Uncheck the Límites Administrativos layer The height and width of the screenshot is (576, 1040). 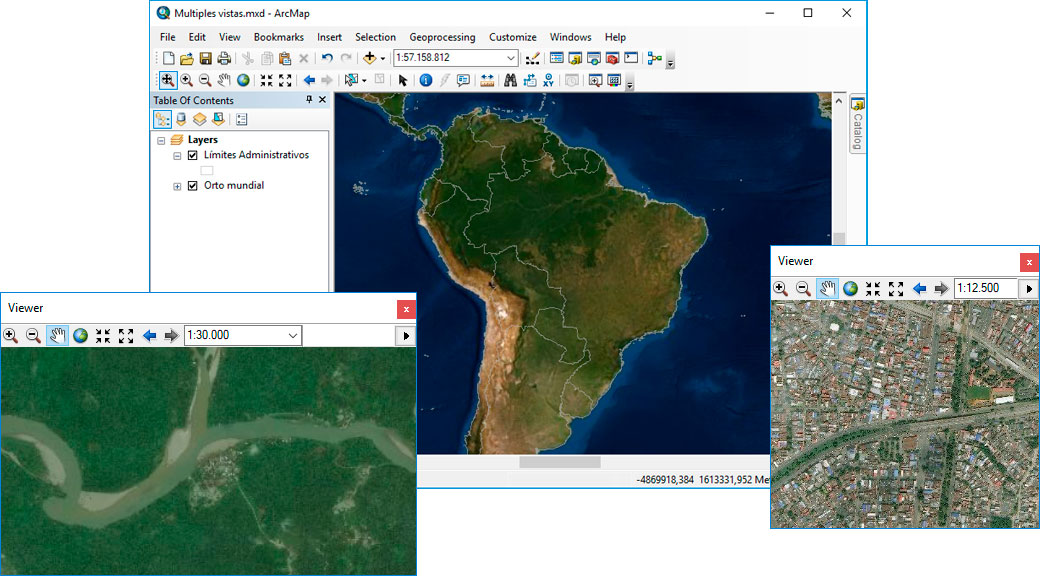coord(192,155)
